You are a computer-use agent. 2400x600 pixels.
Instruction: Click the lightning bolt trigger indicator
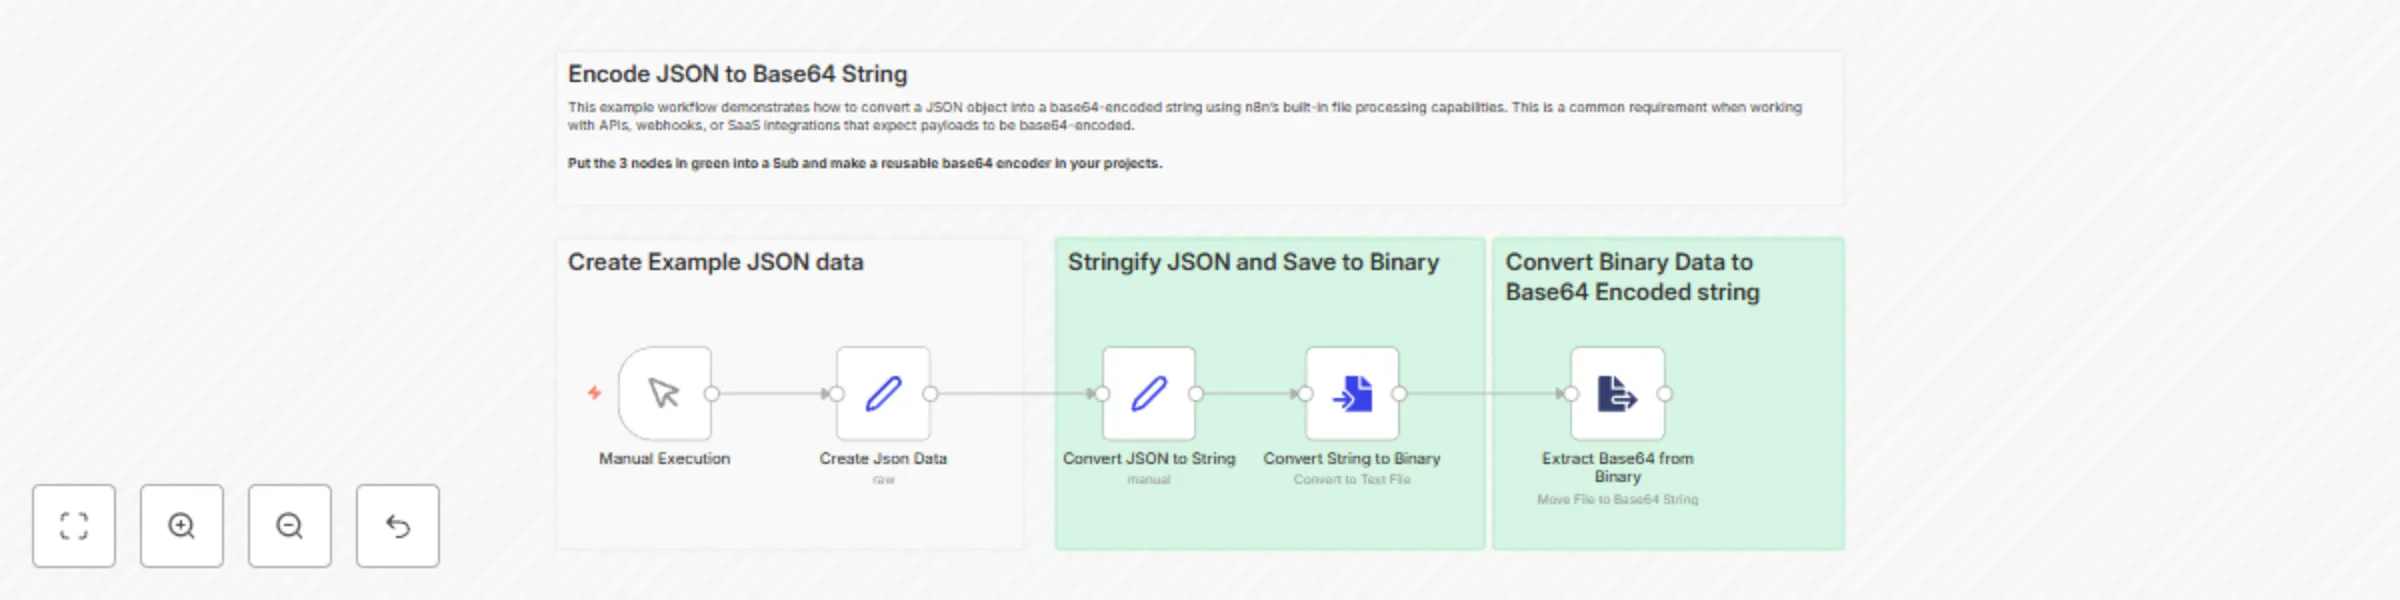(x=592, y=394)
